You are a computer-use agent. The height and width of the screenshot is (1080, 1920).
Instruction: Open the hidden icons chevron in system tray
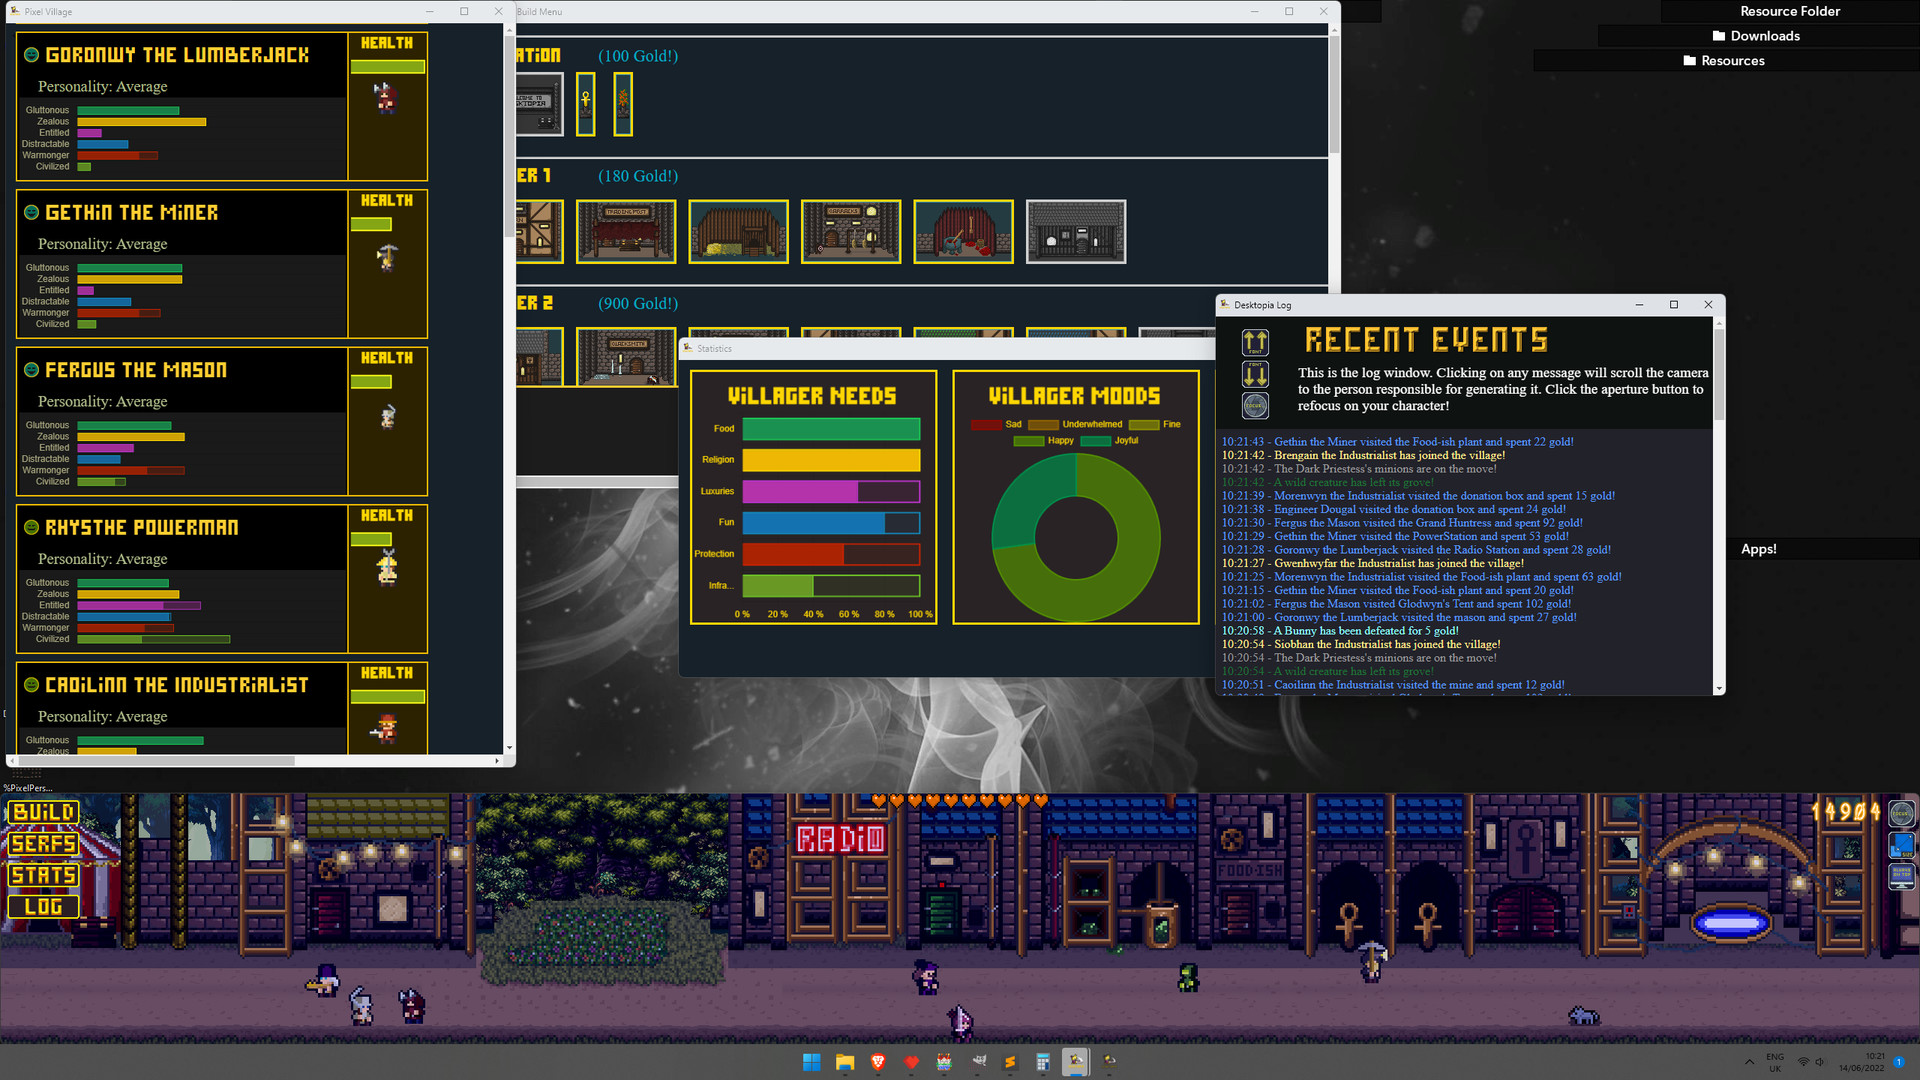point(1750,1062)
